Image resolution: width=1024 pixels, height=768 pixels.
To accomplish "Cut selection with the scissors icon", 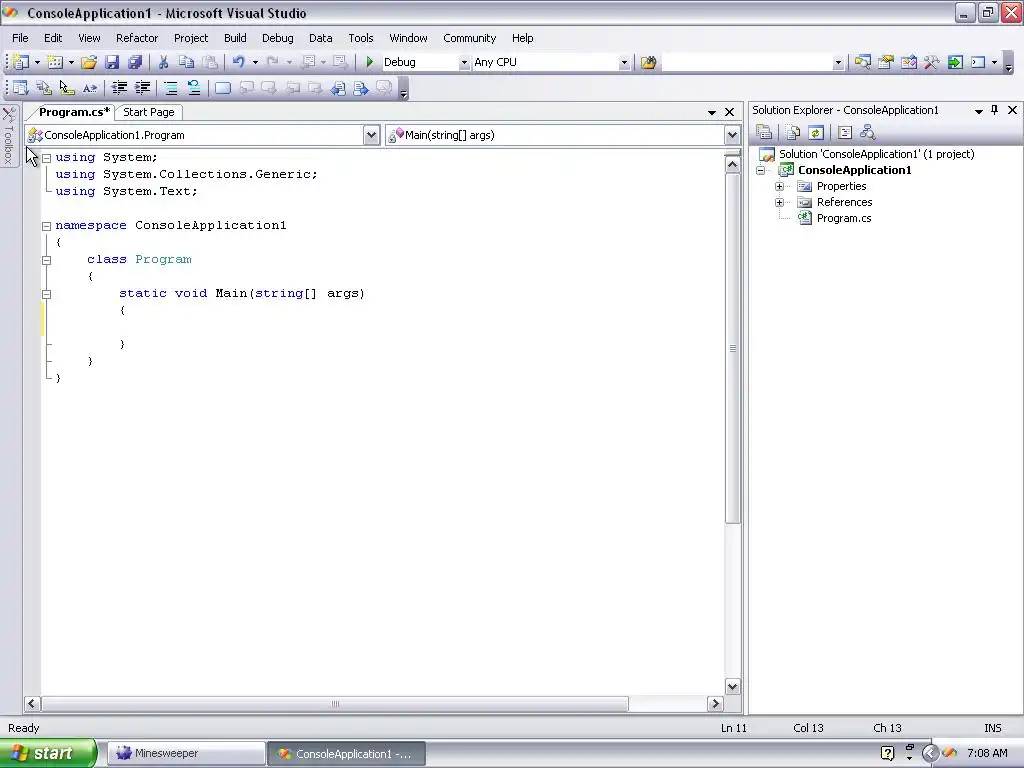I will point(163,62).
